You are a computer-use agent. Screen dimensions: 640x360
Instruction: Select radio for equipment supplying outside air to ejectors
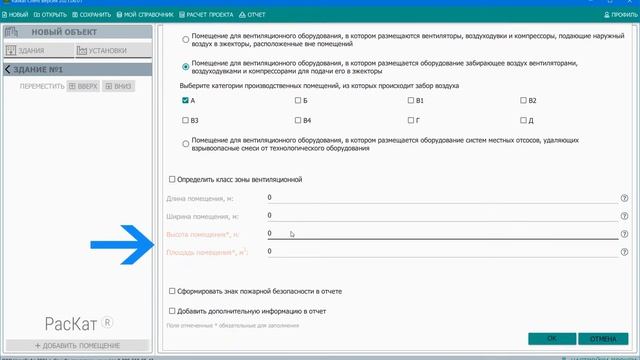tap(186, 40)
